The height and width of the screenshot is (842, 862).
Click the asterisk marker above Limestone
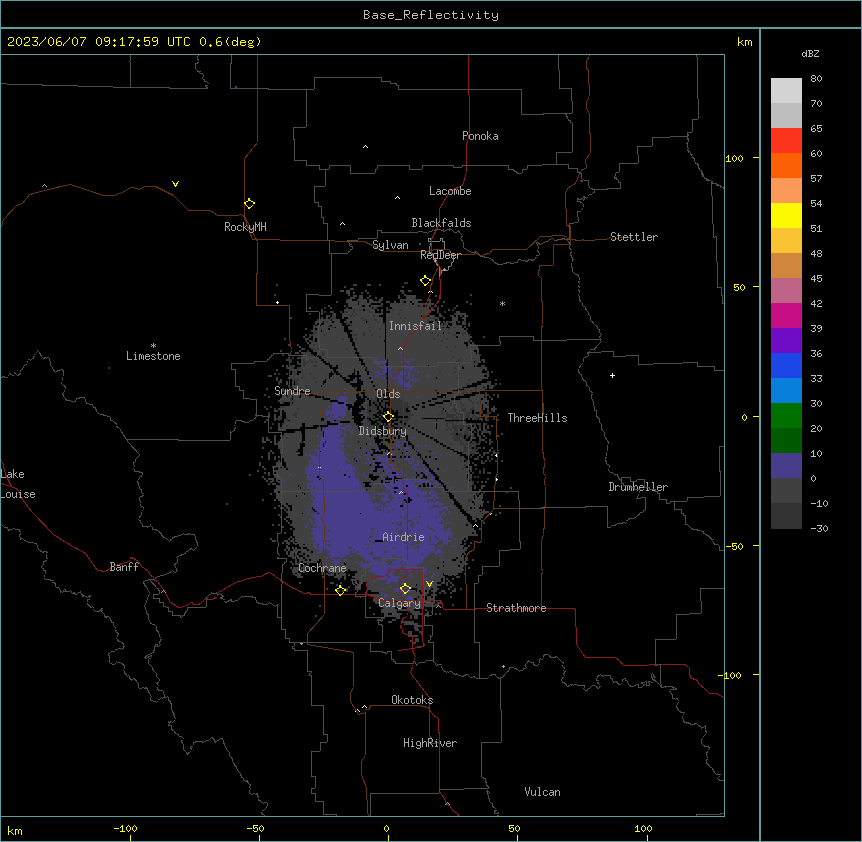point(153,346)
